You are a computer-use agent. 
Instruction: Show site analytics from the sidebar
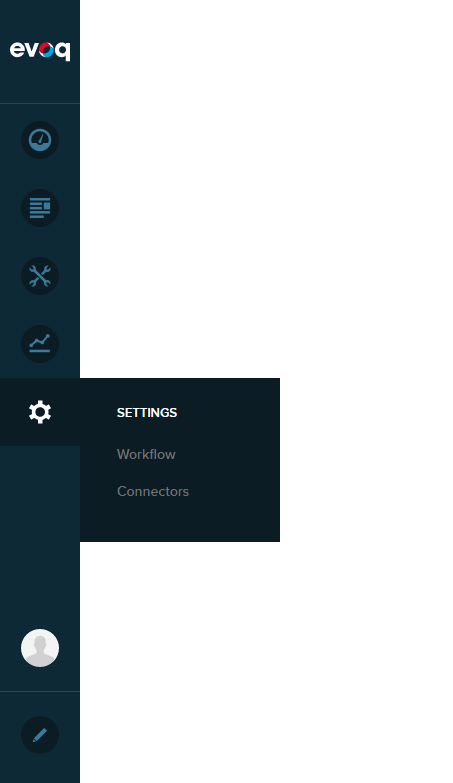[x=40, y=344]
